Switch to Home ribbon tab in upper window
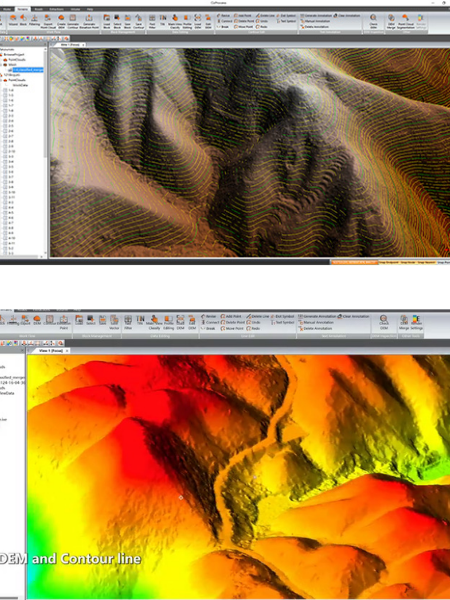 (x=7, y=9)
